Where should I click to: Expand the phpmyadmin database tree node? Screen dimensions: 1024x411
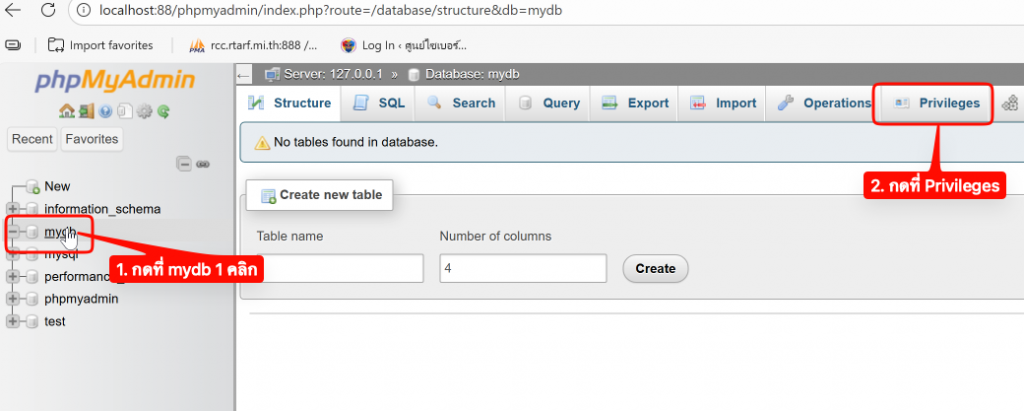[14, 299]
